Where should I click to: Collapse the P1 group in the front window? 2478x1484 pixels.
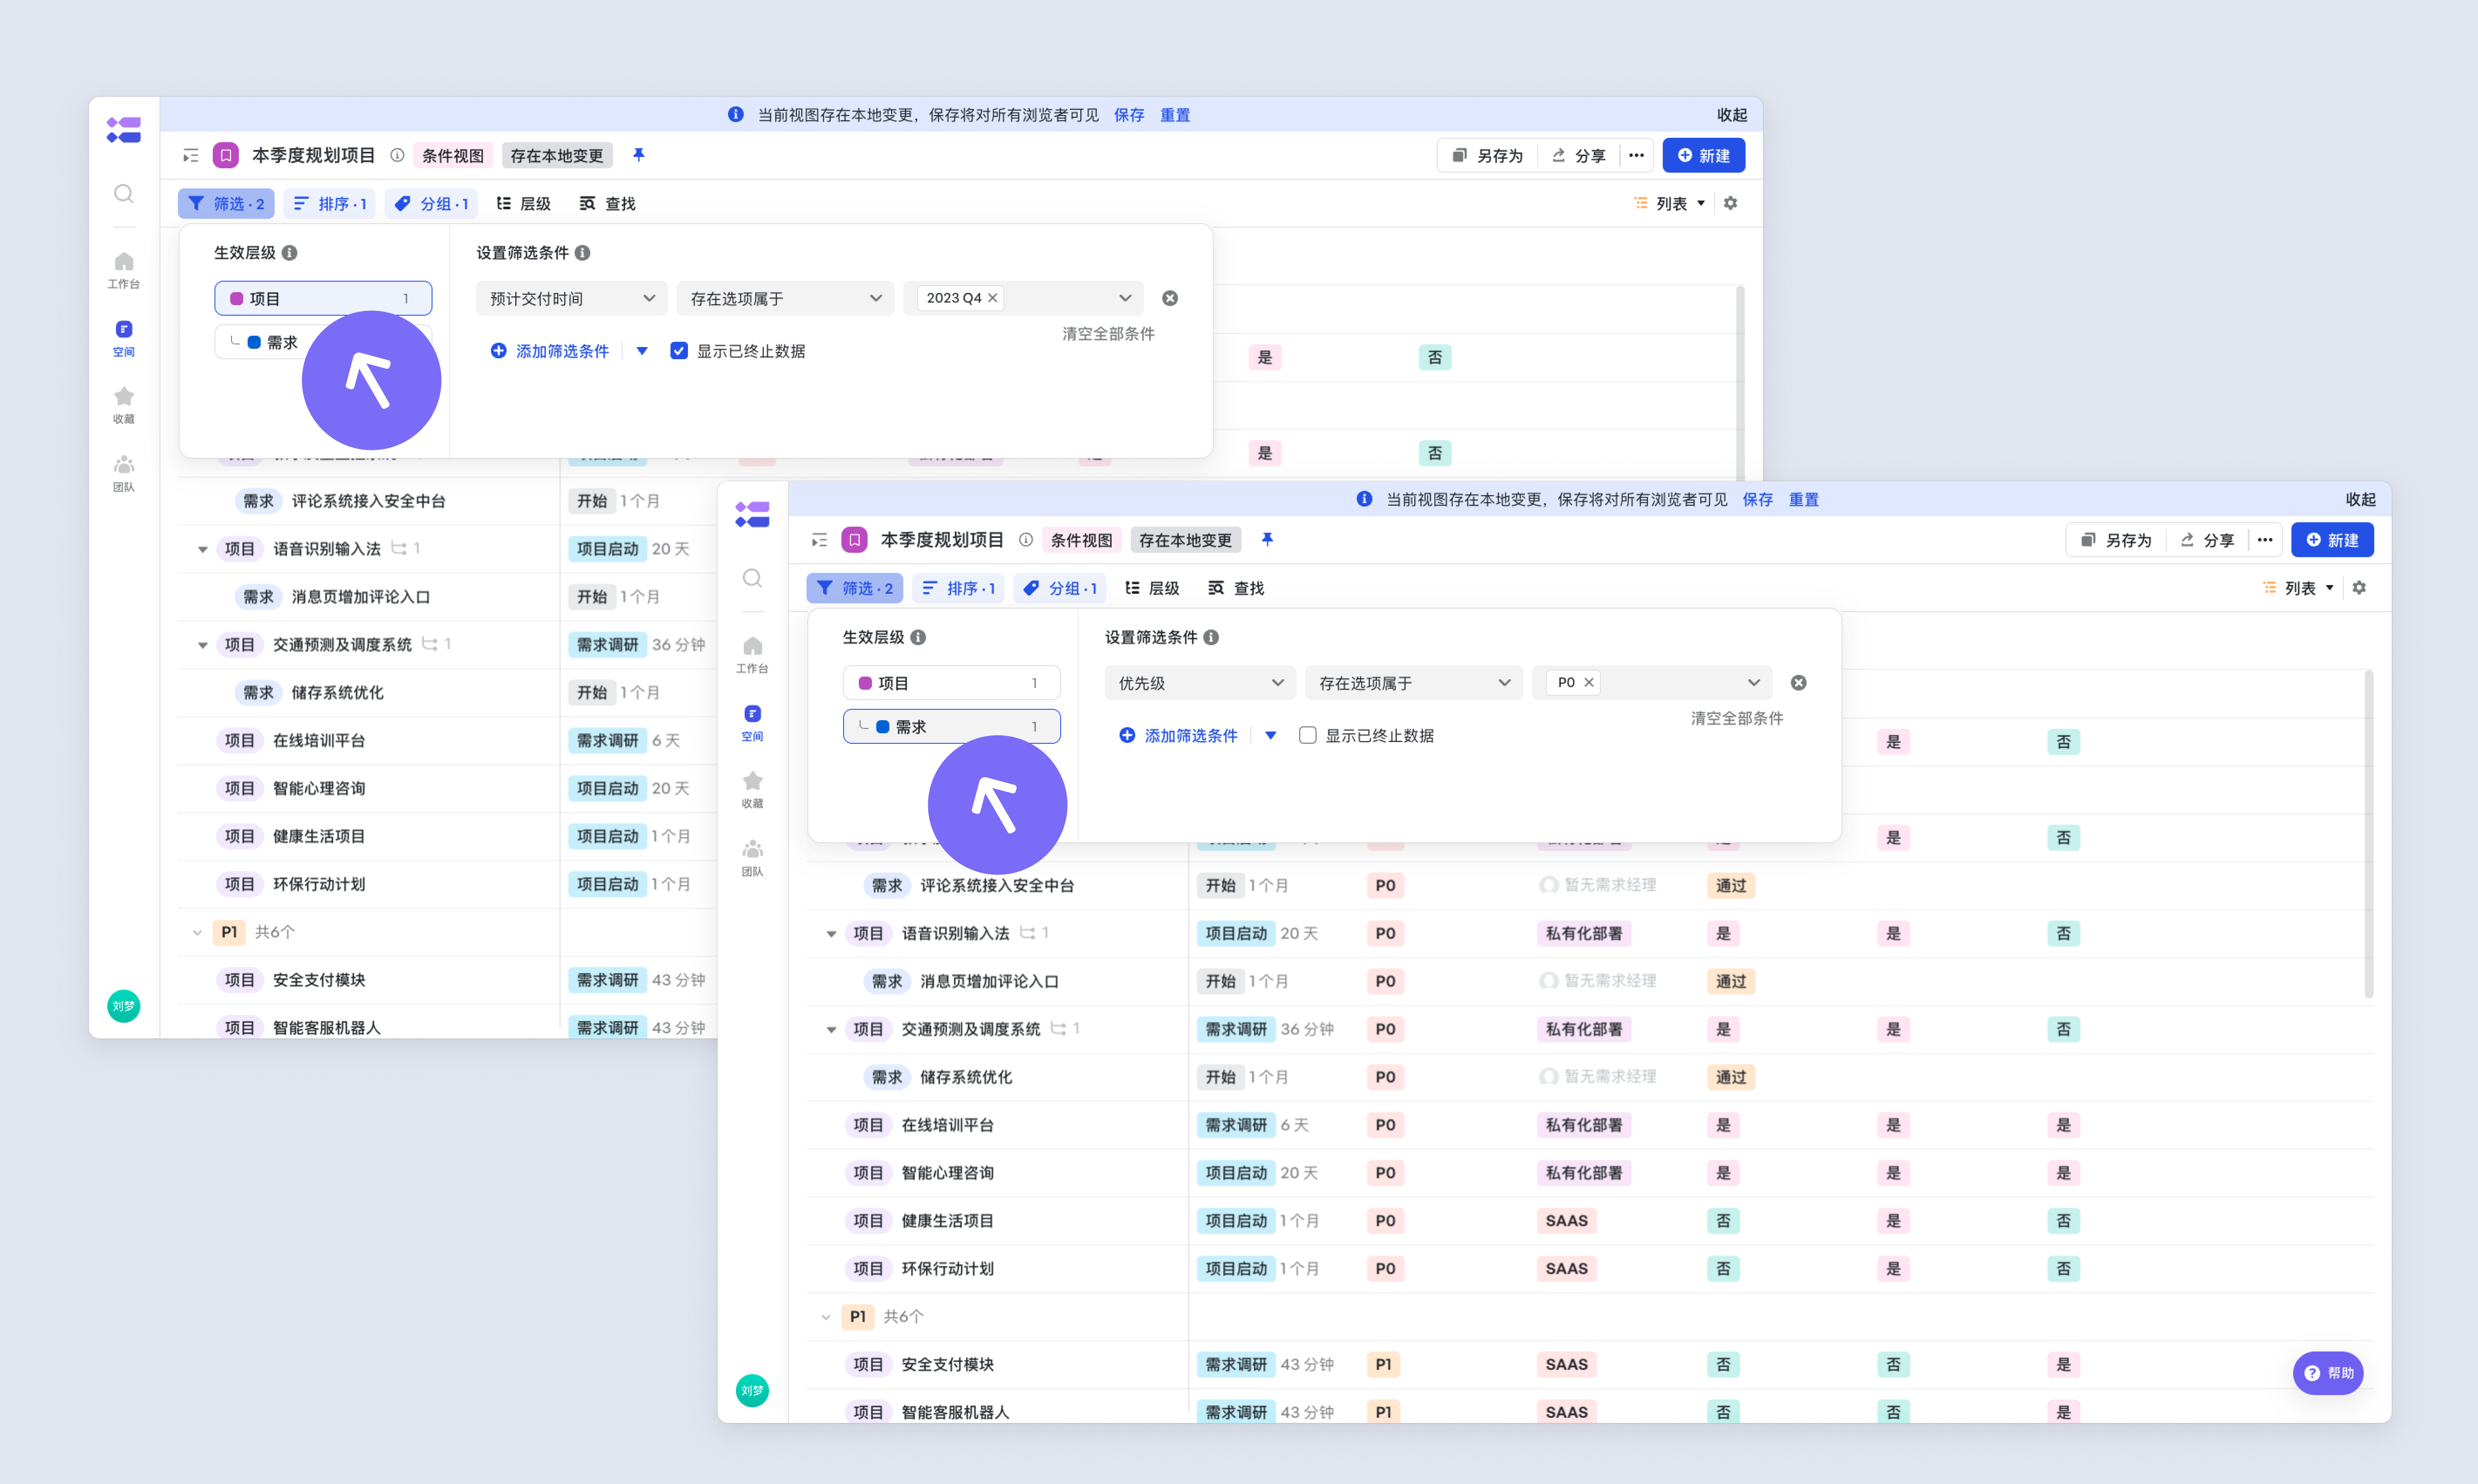826,1317
